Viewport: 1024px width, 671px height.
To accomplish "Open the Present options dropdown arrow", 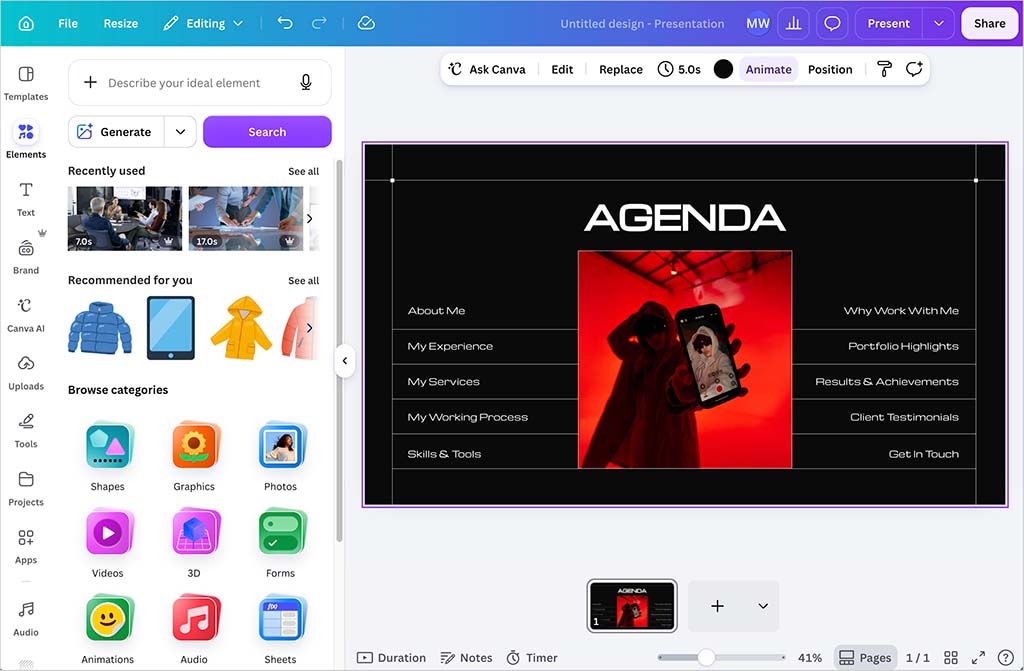I will (x=938, y=24).
